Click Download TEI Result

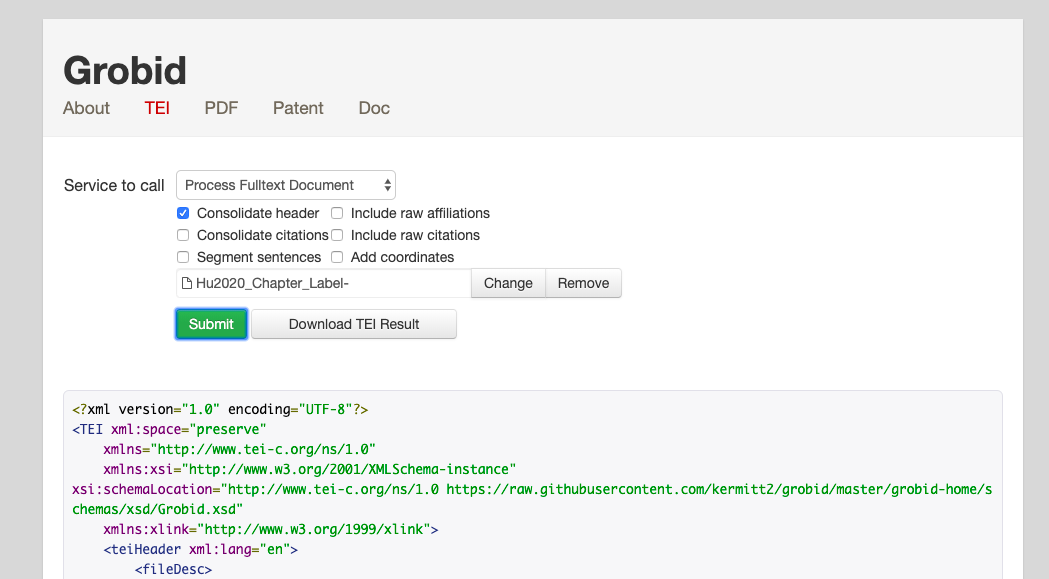353,323
